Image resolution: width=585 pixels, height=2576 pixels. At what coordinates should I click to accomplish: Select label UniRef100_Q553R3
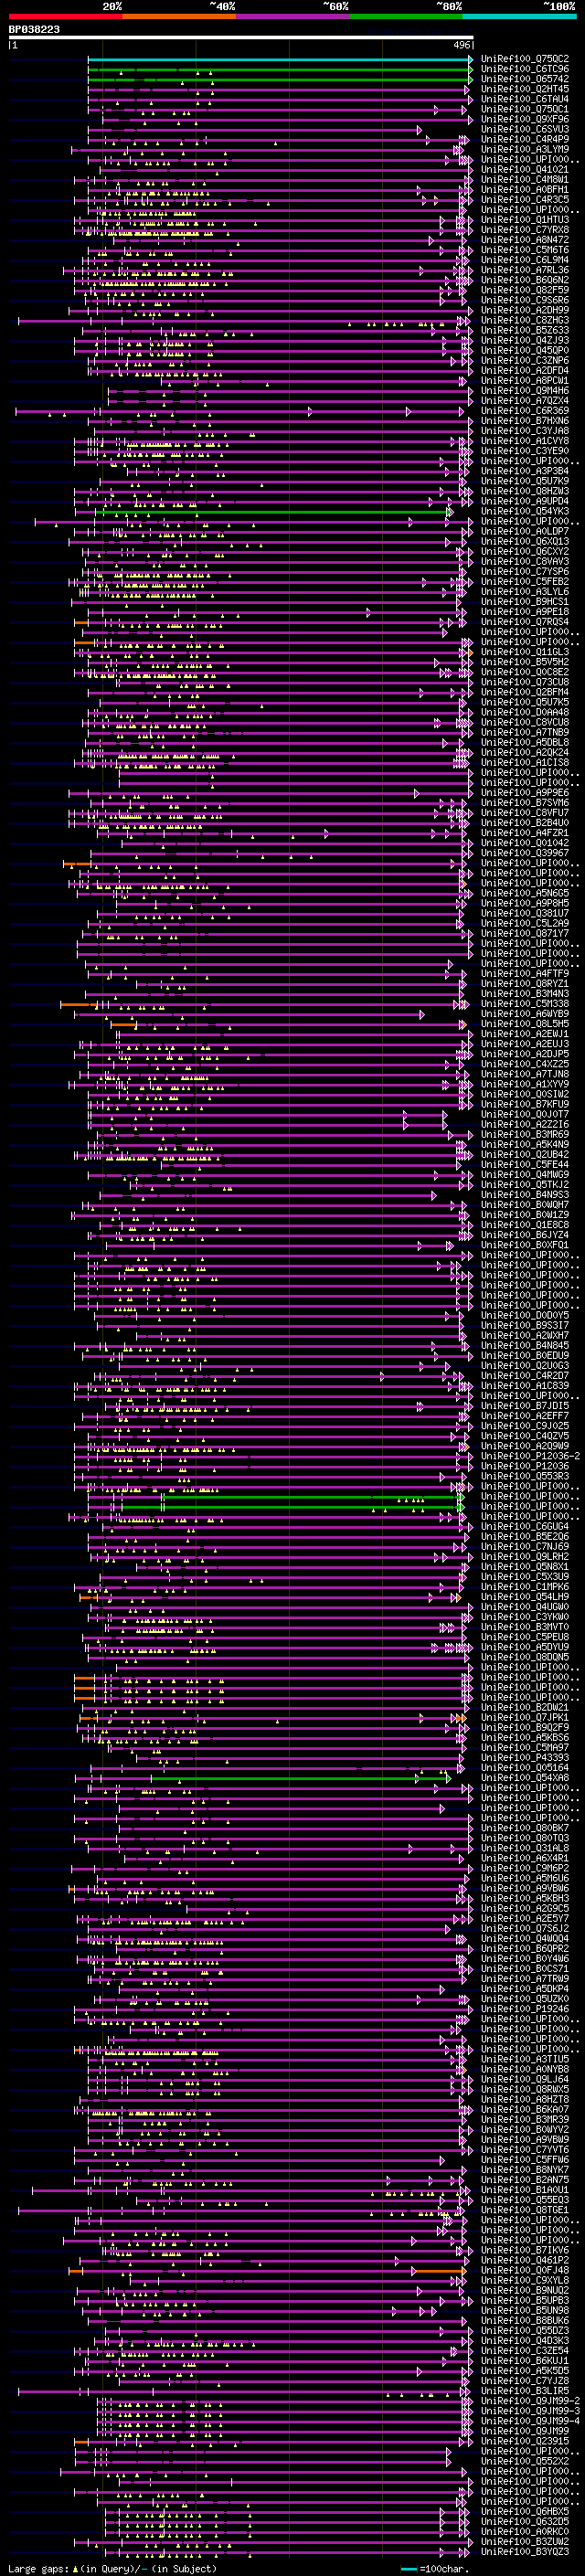[x=525, y=1476]
